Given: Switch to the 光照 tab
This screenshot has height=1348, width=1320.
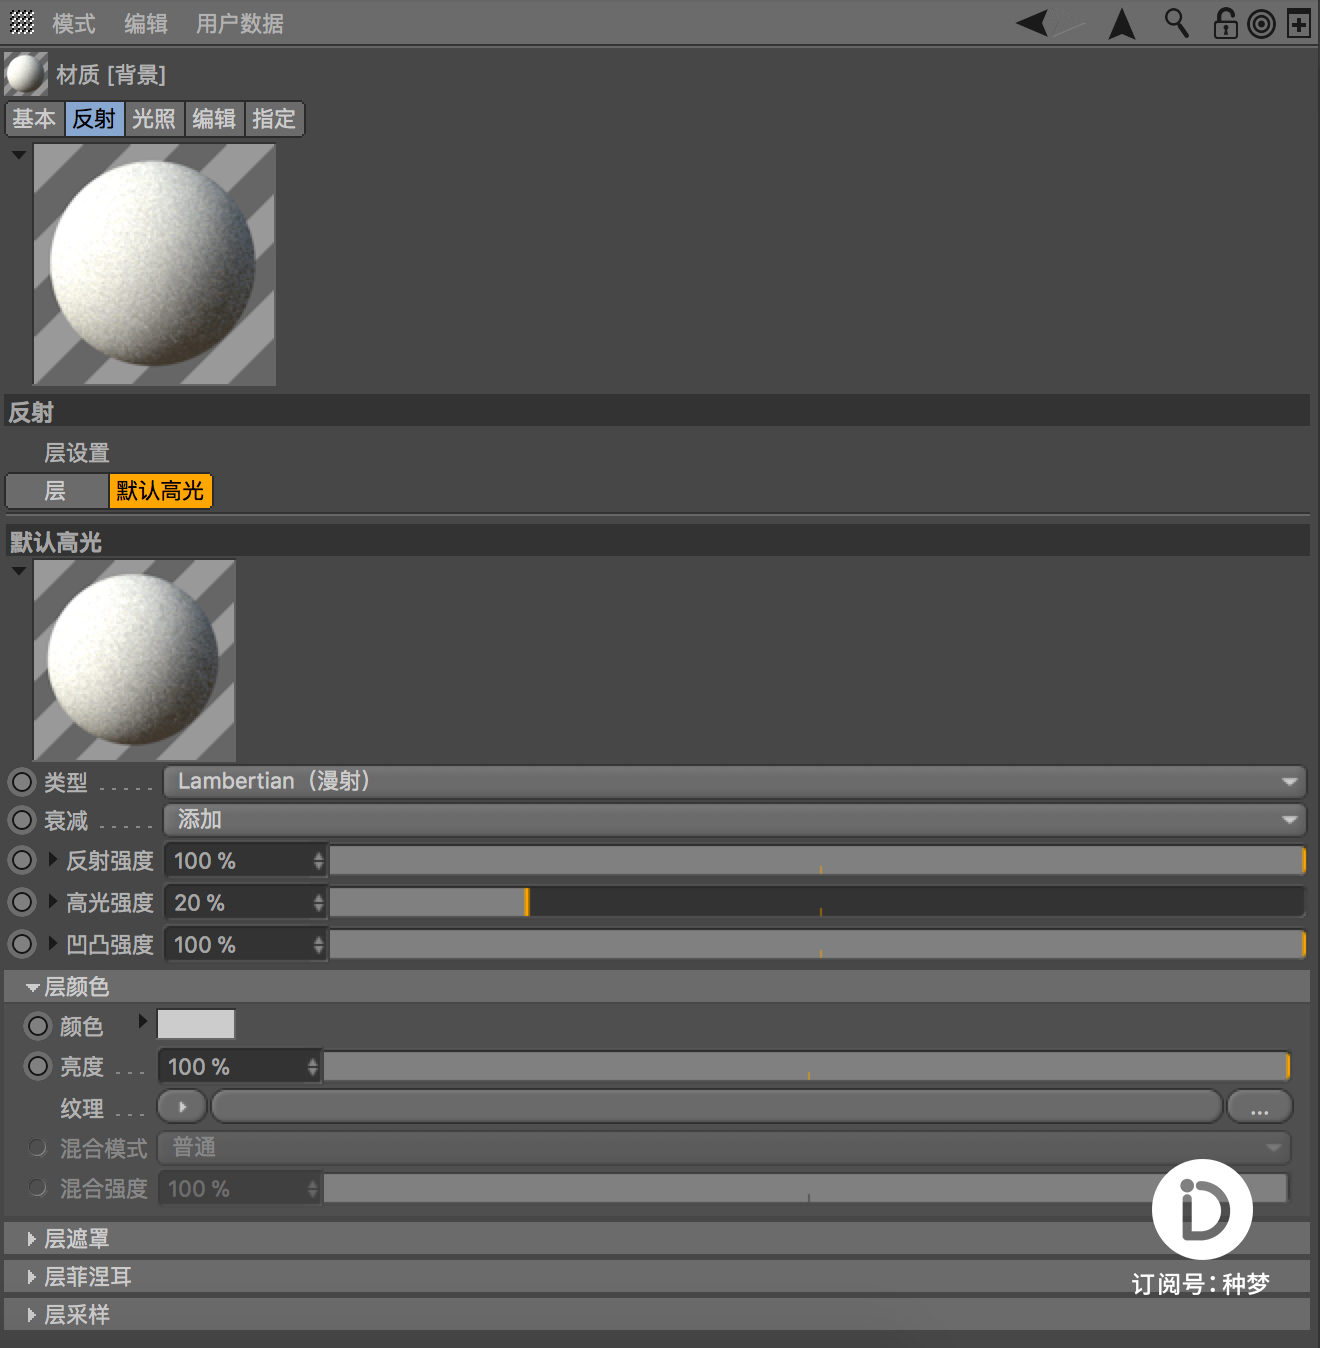Looking at the screenshot, I should tap(154, 119).
